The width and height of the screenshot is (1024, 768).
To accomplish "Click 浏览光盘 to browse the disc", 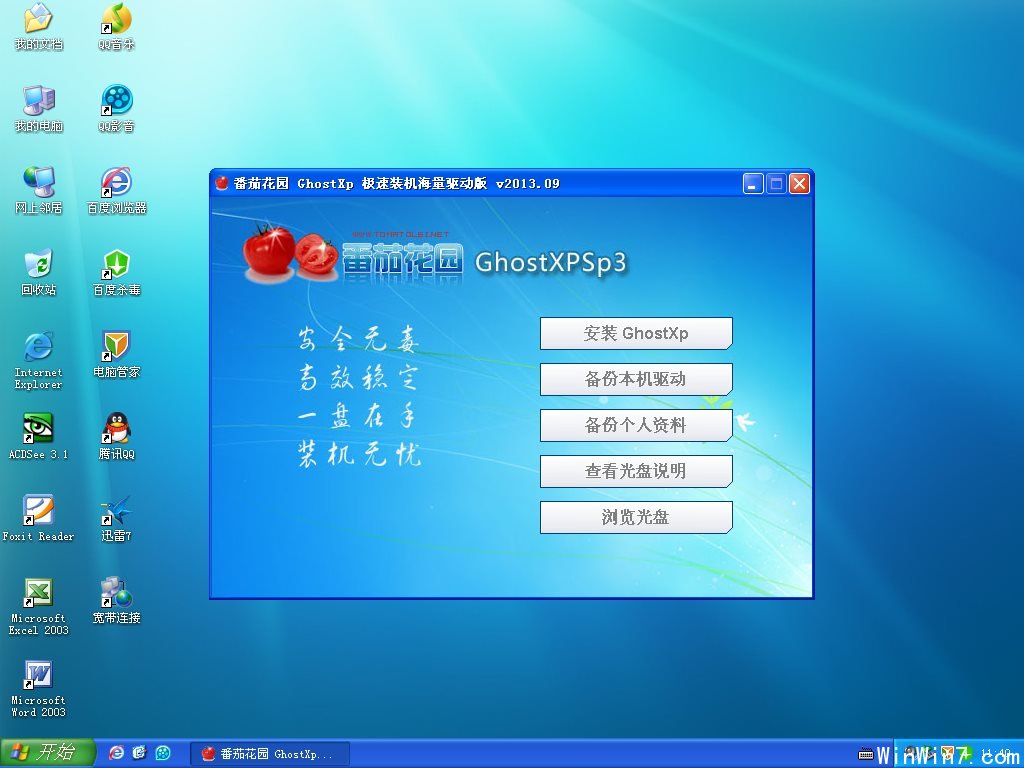I will pyautogui.click(x=635, y=517).
